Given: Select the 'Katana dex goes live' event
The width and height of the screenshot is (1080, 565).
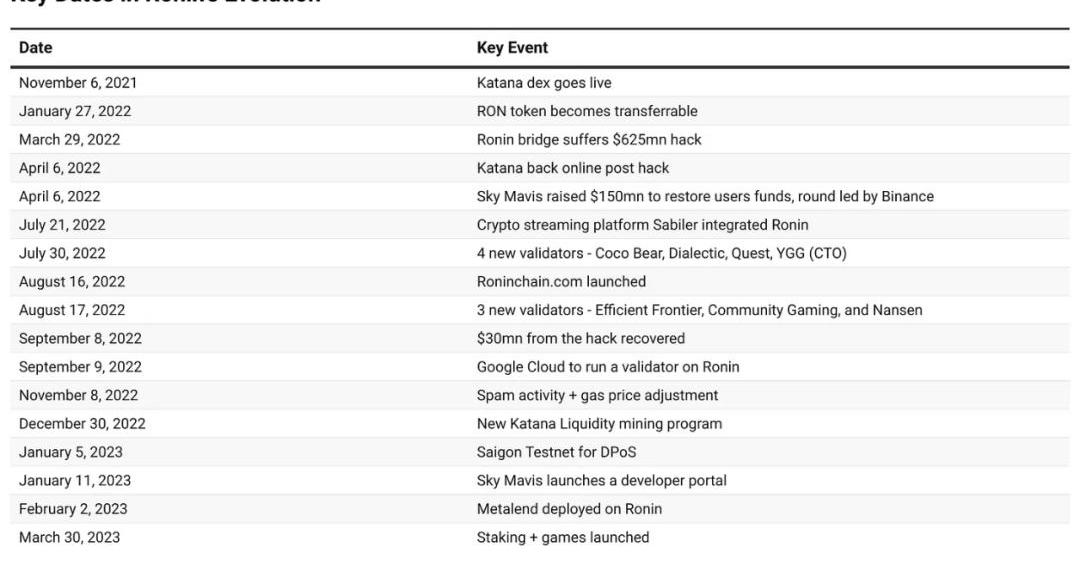Looking at the screenshot, I should [543, 83].
